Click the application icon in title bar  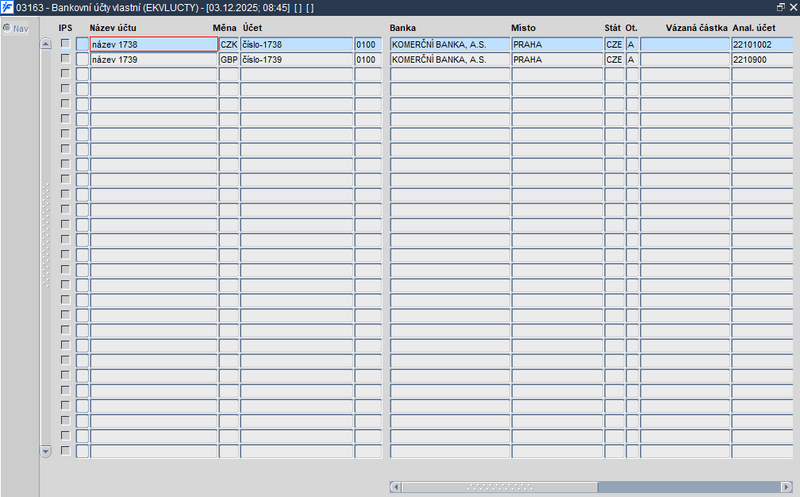[x=7, y=7]
